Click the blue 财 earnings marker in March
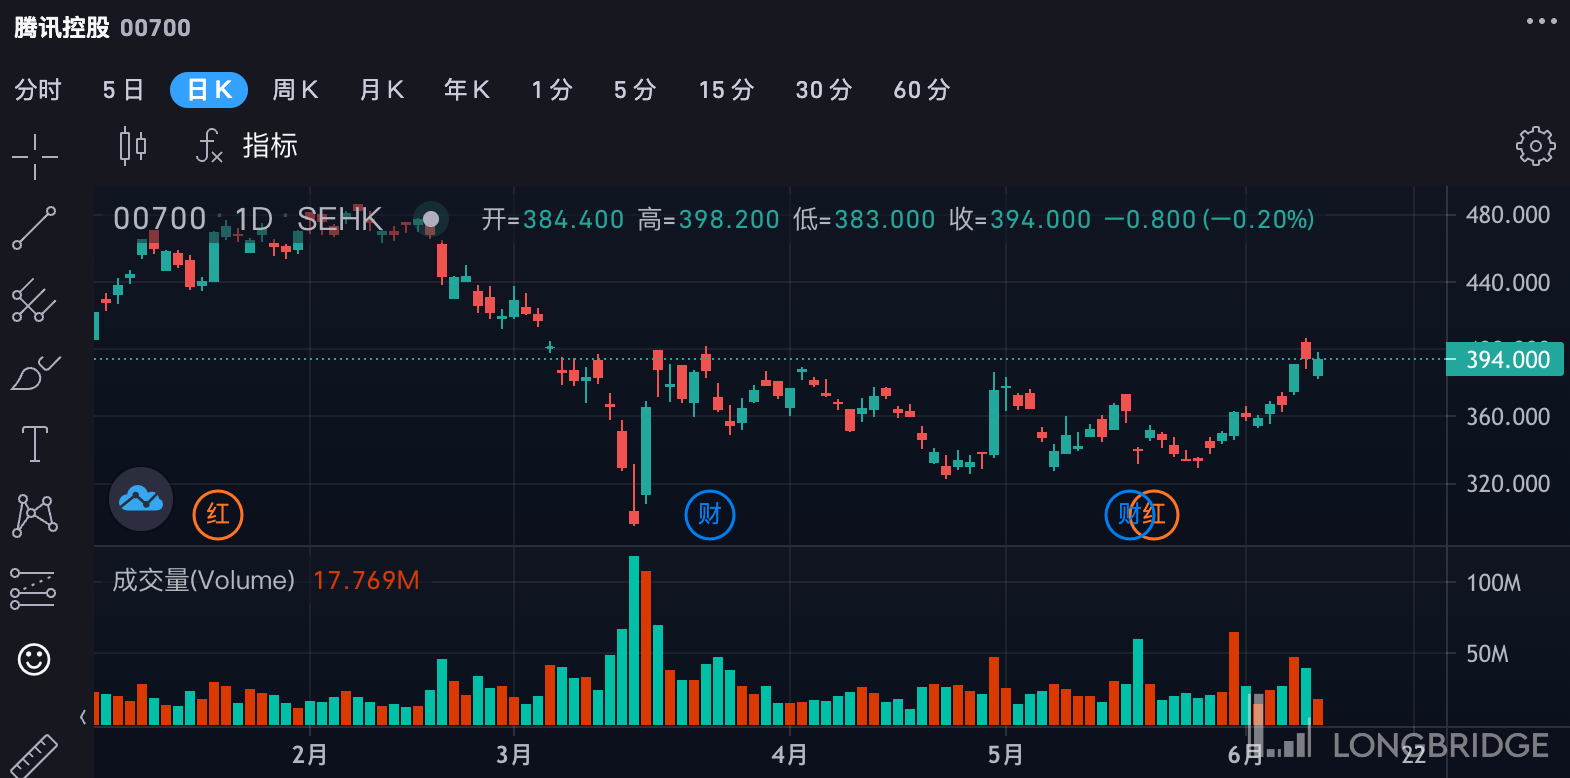1570x778 pixels. 710,515
